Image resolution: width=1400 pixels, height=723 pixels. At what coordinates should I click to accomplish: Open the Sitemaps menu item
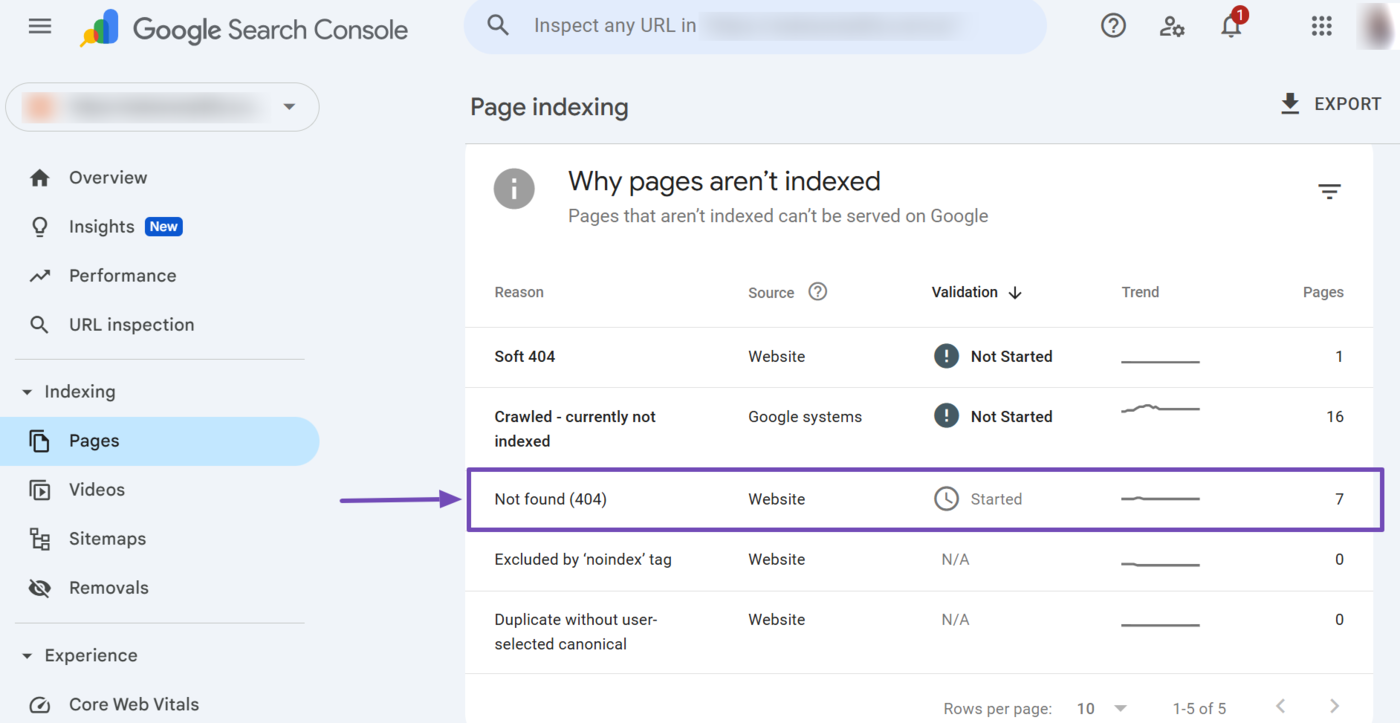point(107,539)
